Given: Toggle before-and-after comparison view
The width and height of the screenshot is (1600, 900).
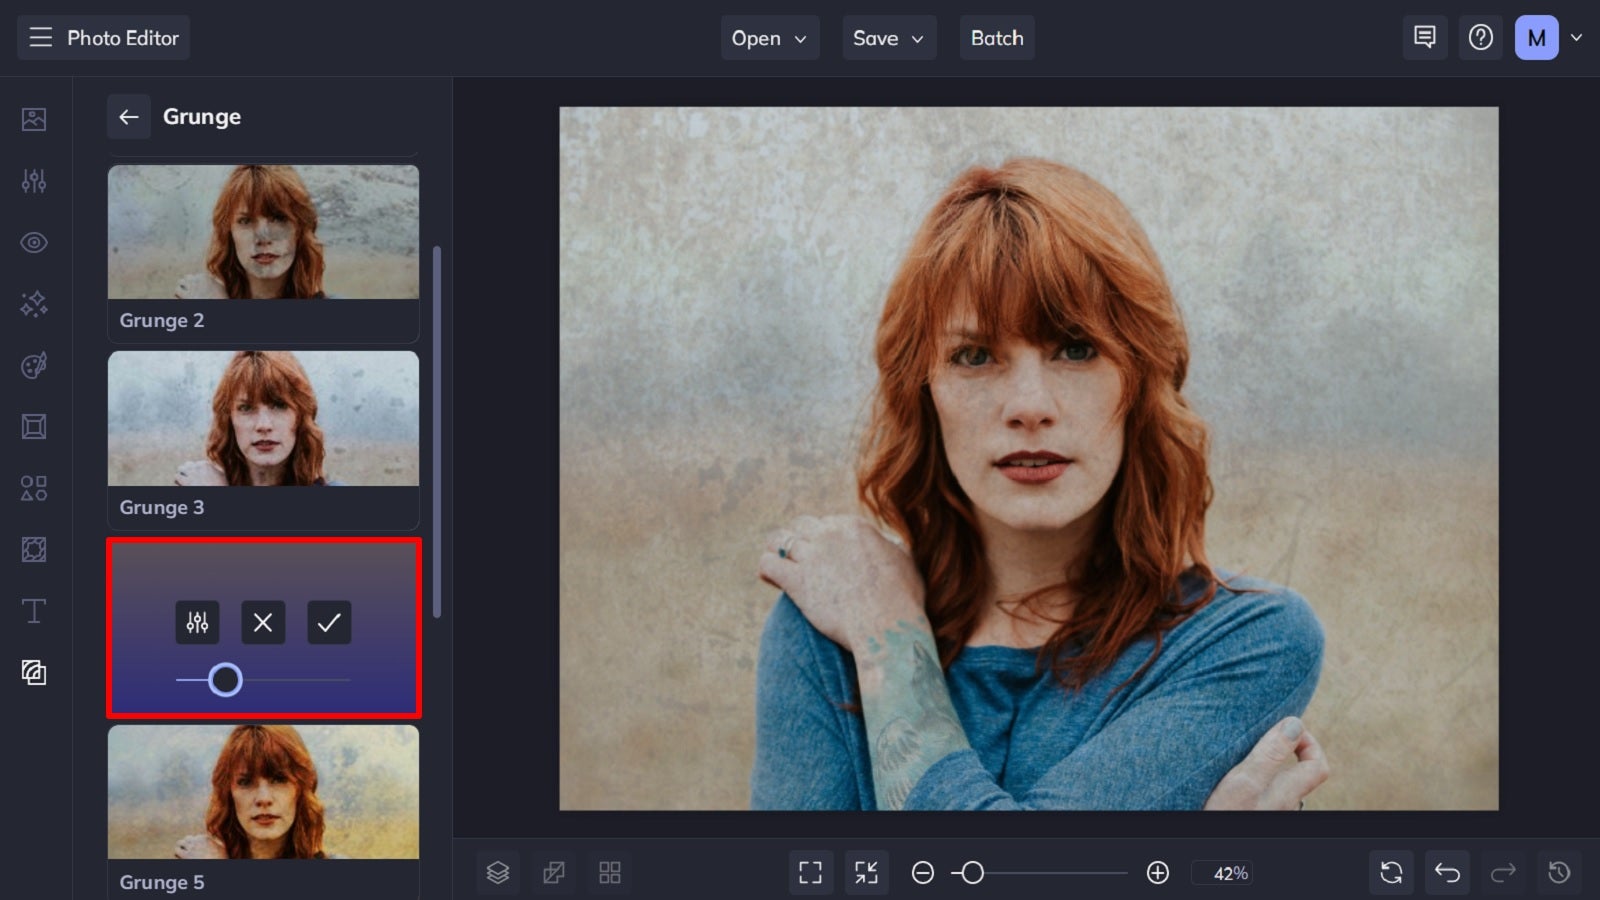Looking at the screenshot, I should [554, 871].
